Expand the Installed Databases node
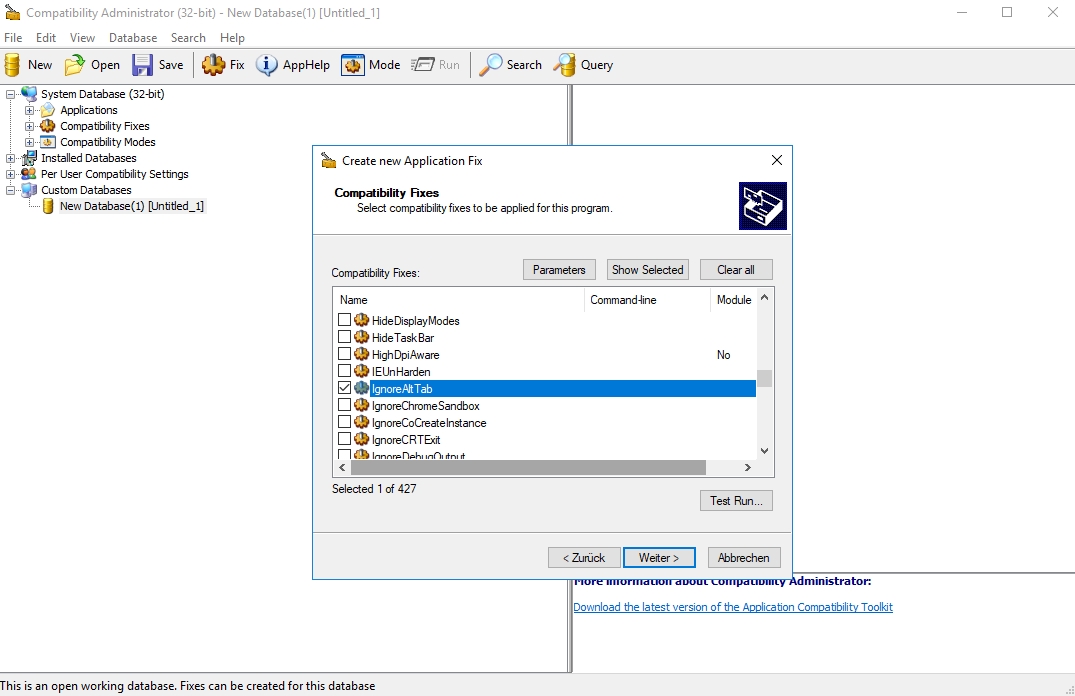1075x696 pixels. click(10, 158)
